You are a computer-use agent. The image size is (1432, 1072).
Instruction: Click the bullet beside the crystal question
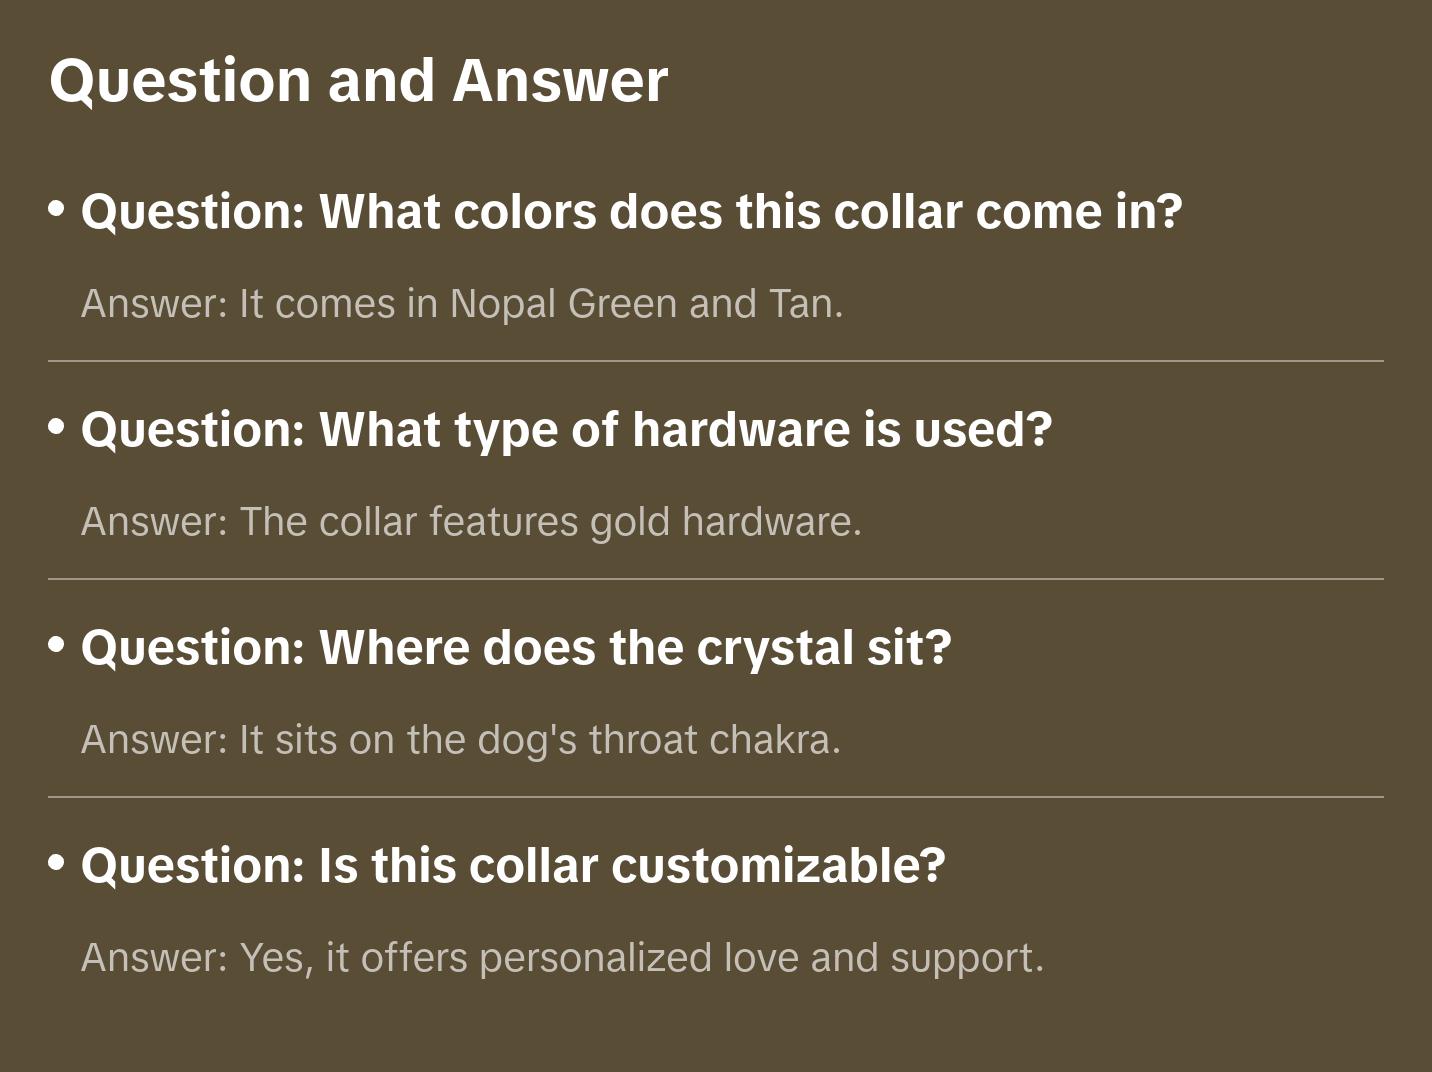pyautogui.click(x=57, y=645)
